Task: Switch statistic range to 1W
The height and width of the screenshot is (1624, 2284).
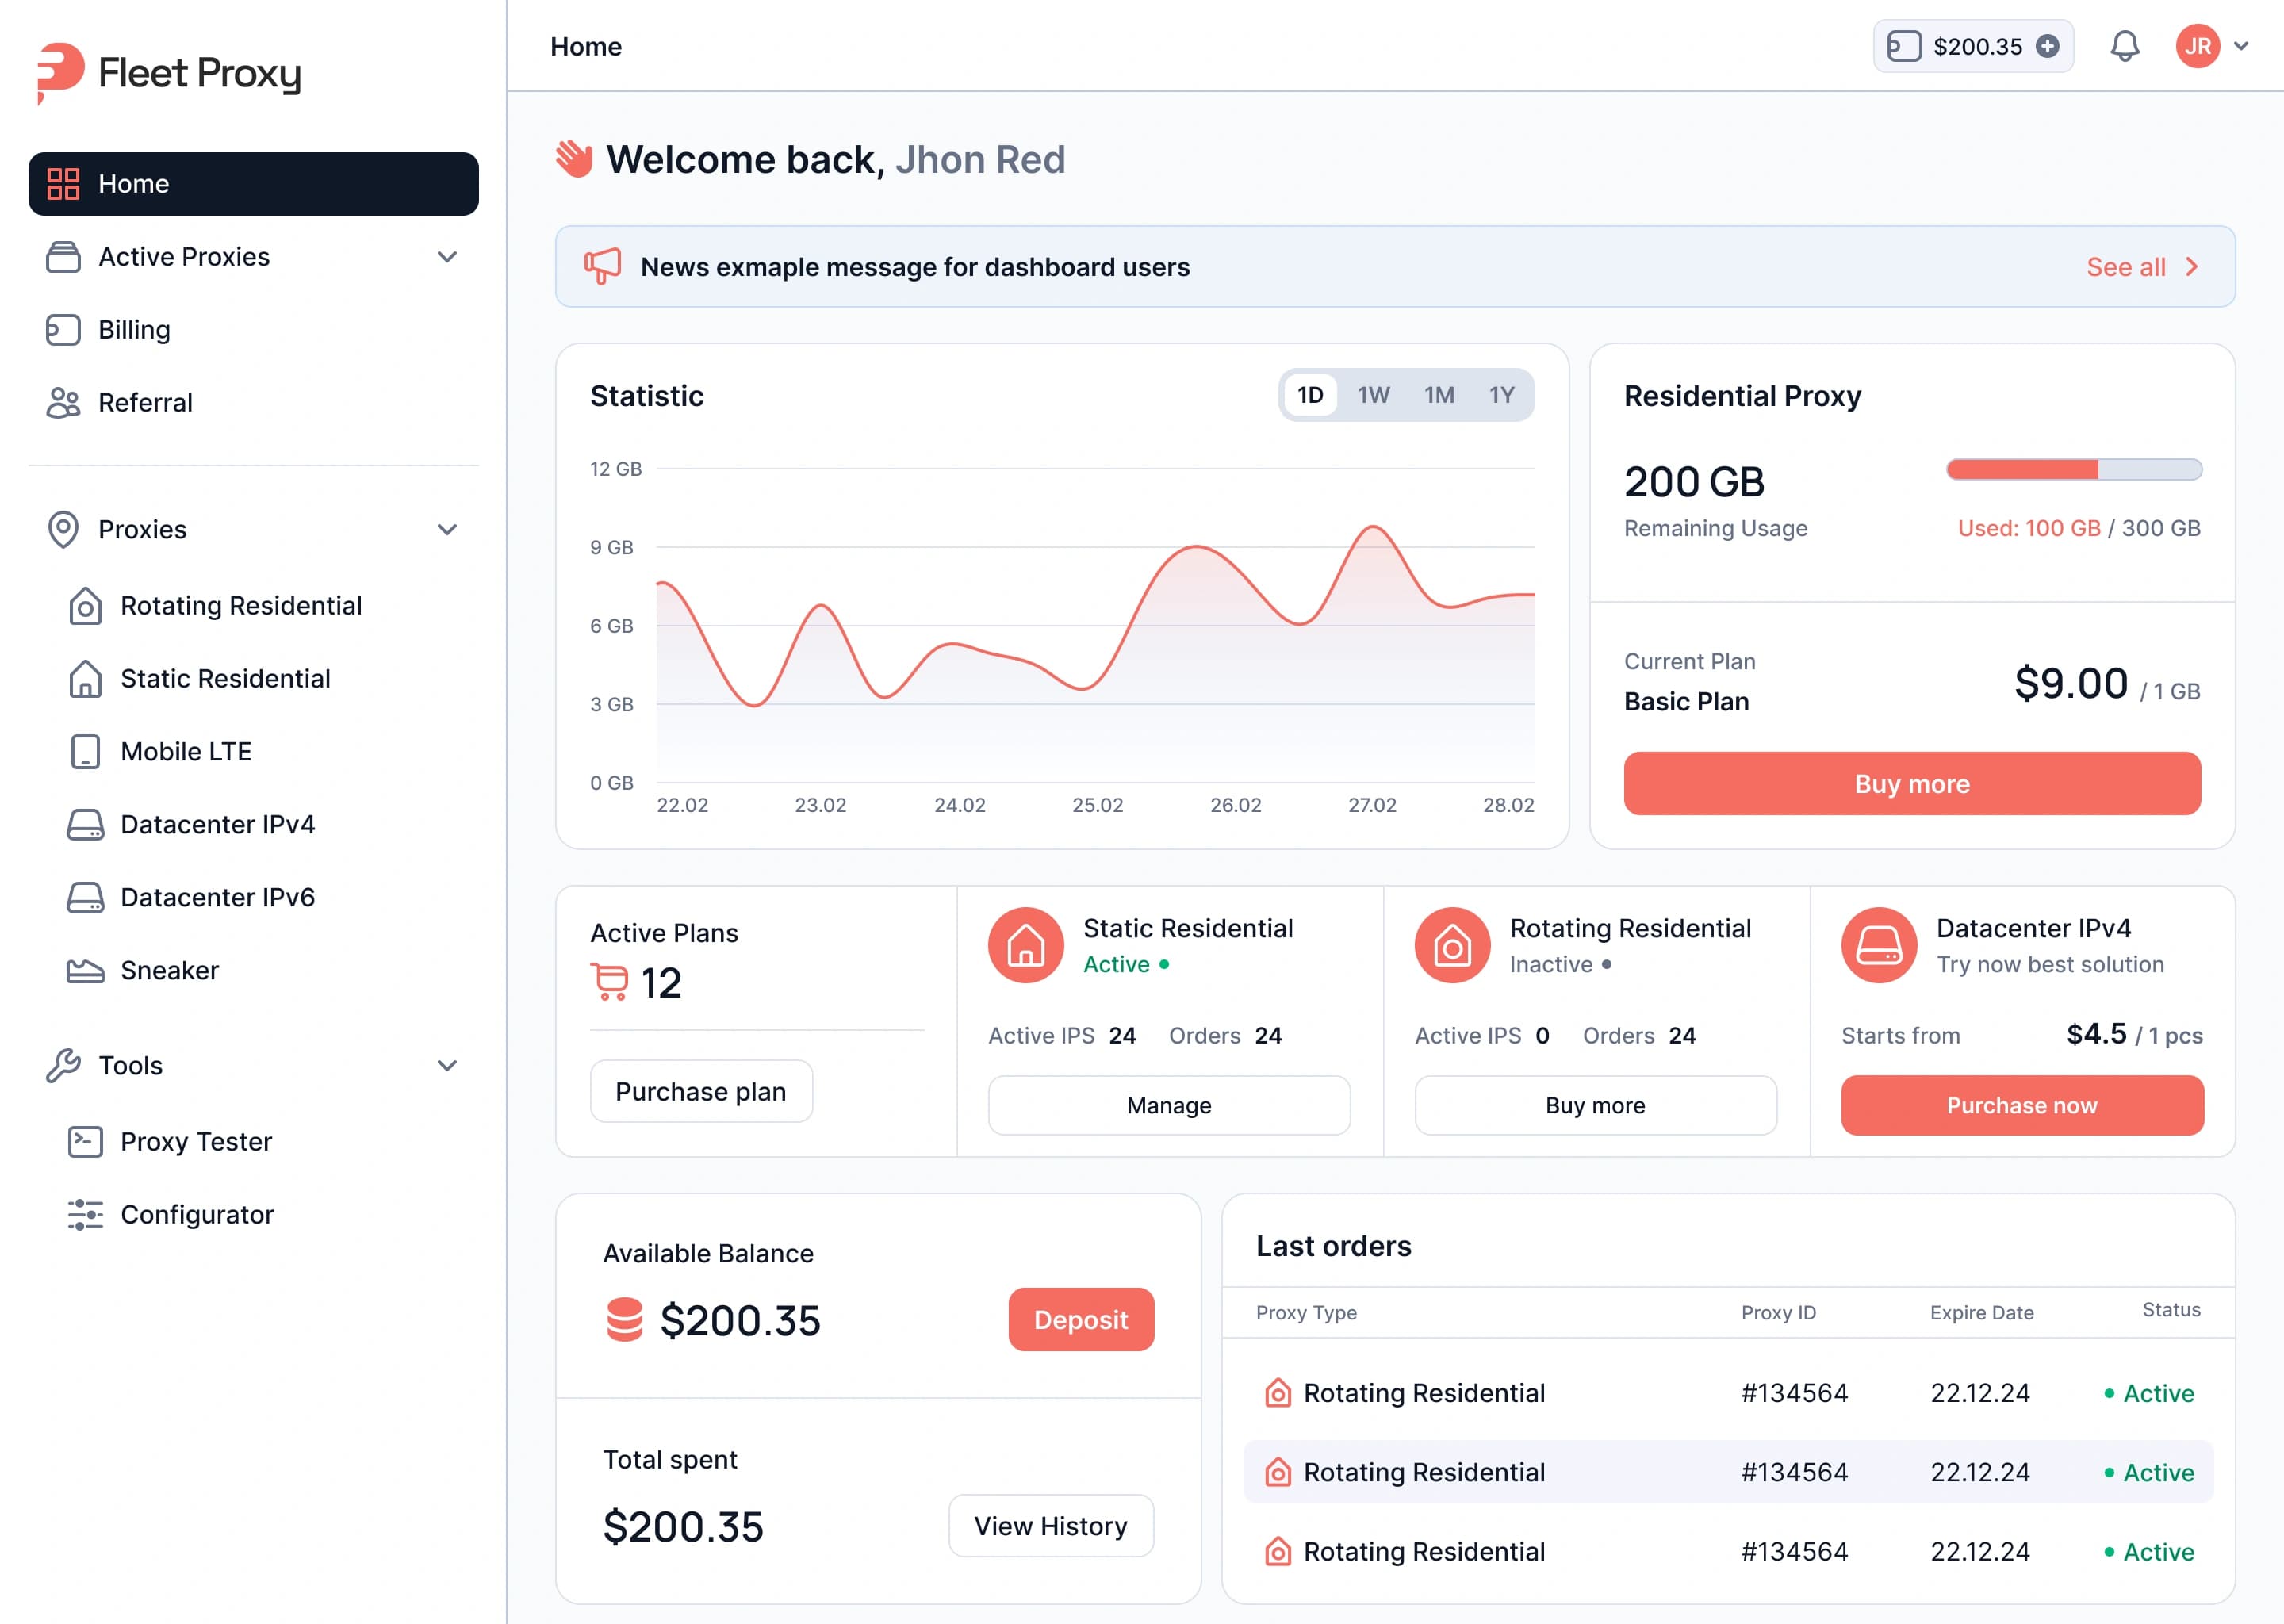Action: [x=1373, y=395]
